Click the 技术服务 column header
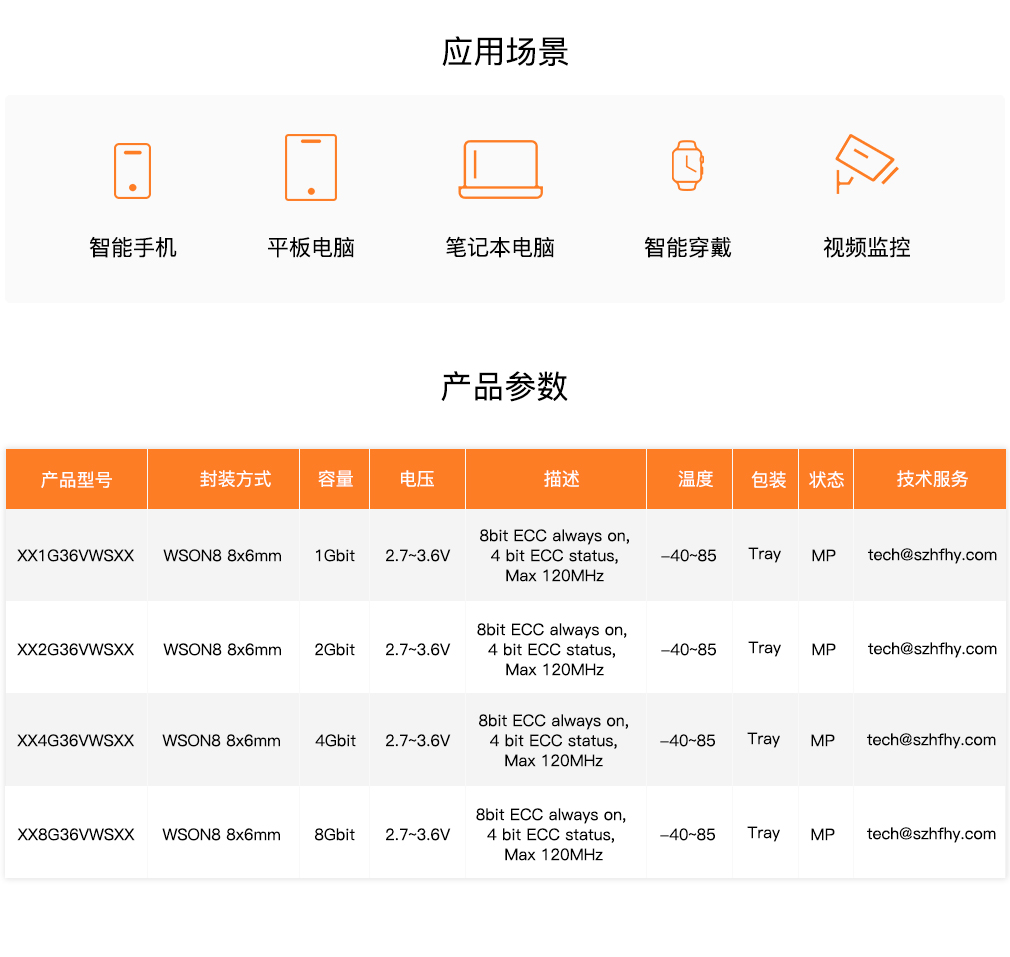 932,479
